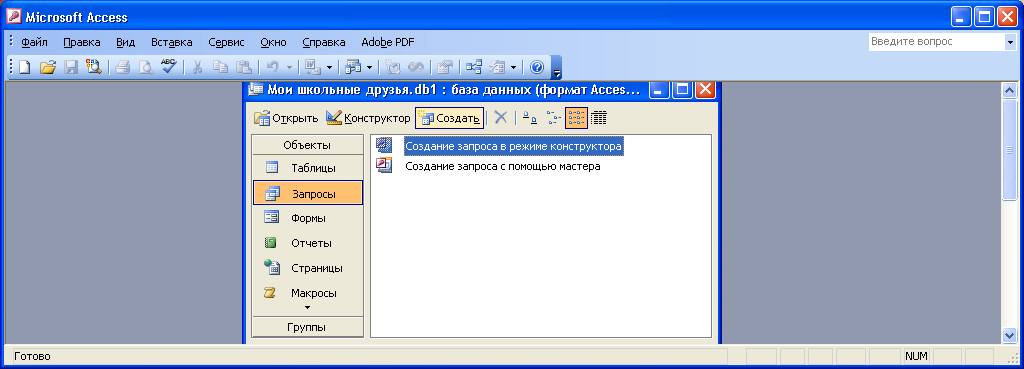Open the Файл menu
The height and width of the screenshot is (369, 1024).
click(x=35, y=42)
